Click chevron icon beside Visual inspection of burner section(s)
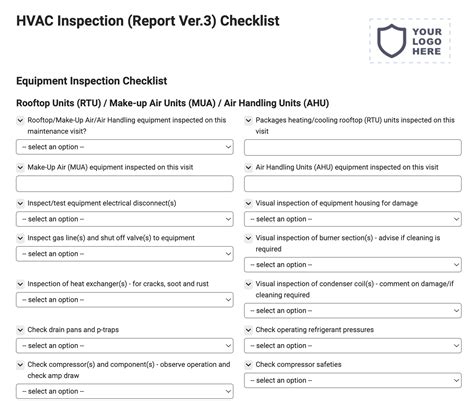The height and width of the screenshot is (401, 474). tap(248, 238)
